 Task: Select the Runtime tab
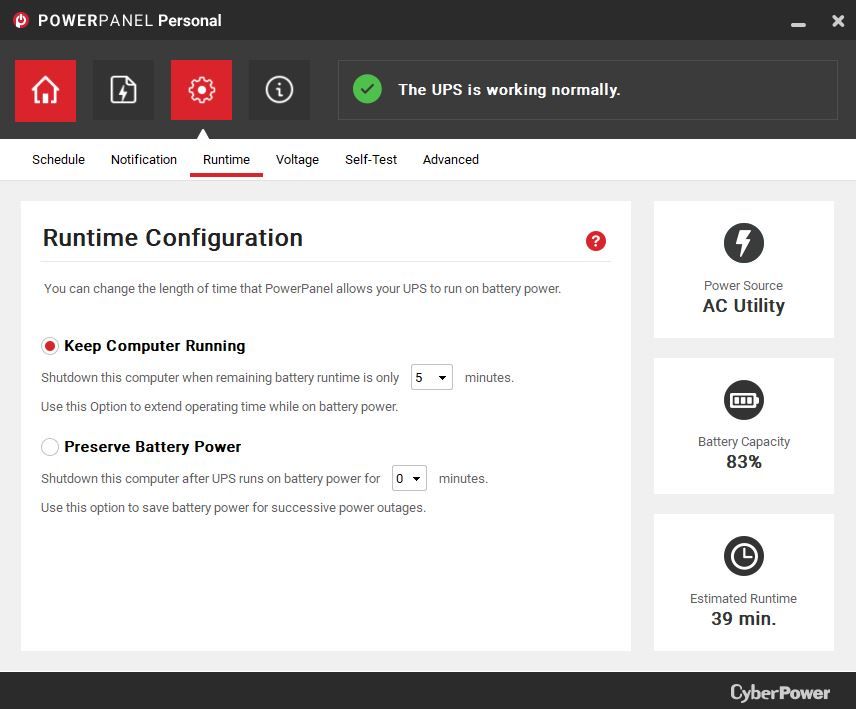pyautogui.click(x=226, y=159)
